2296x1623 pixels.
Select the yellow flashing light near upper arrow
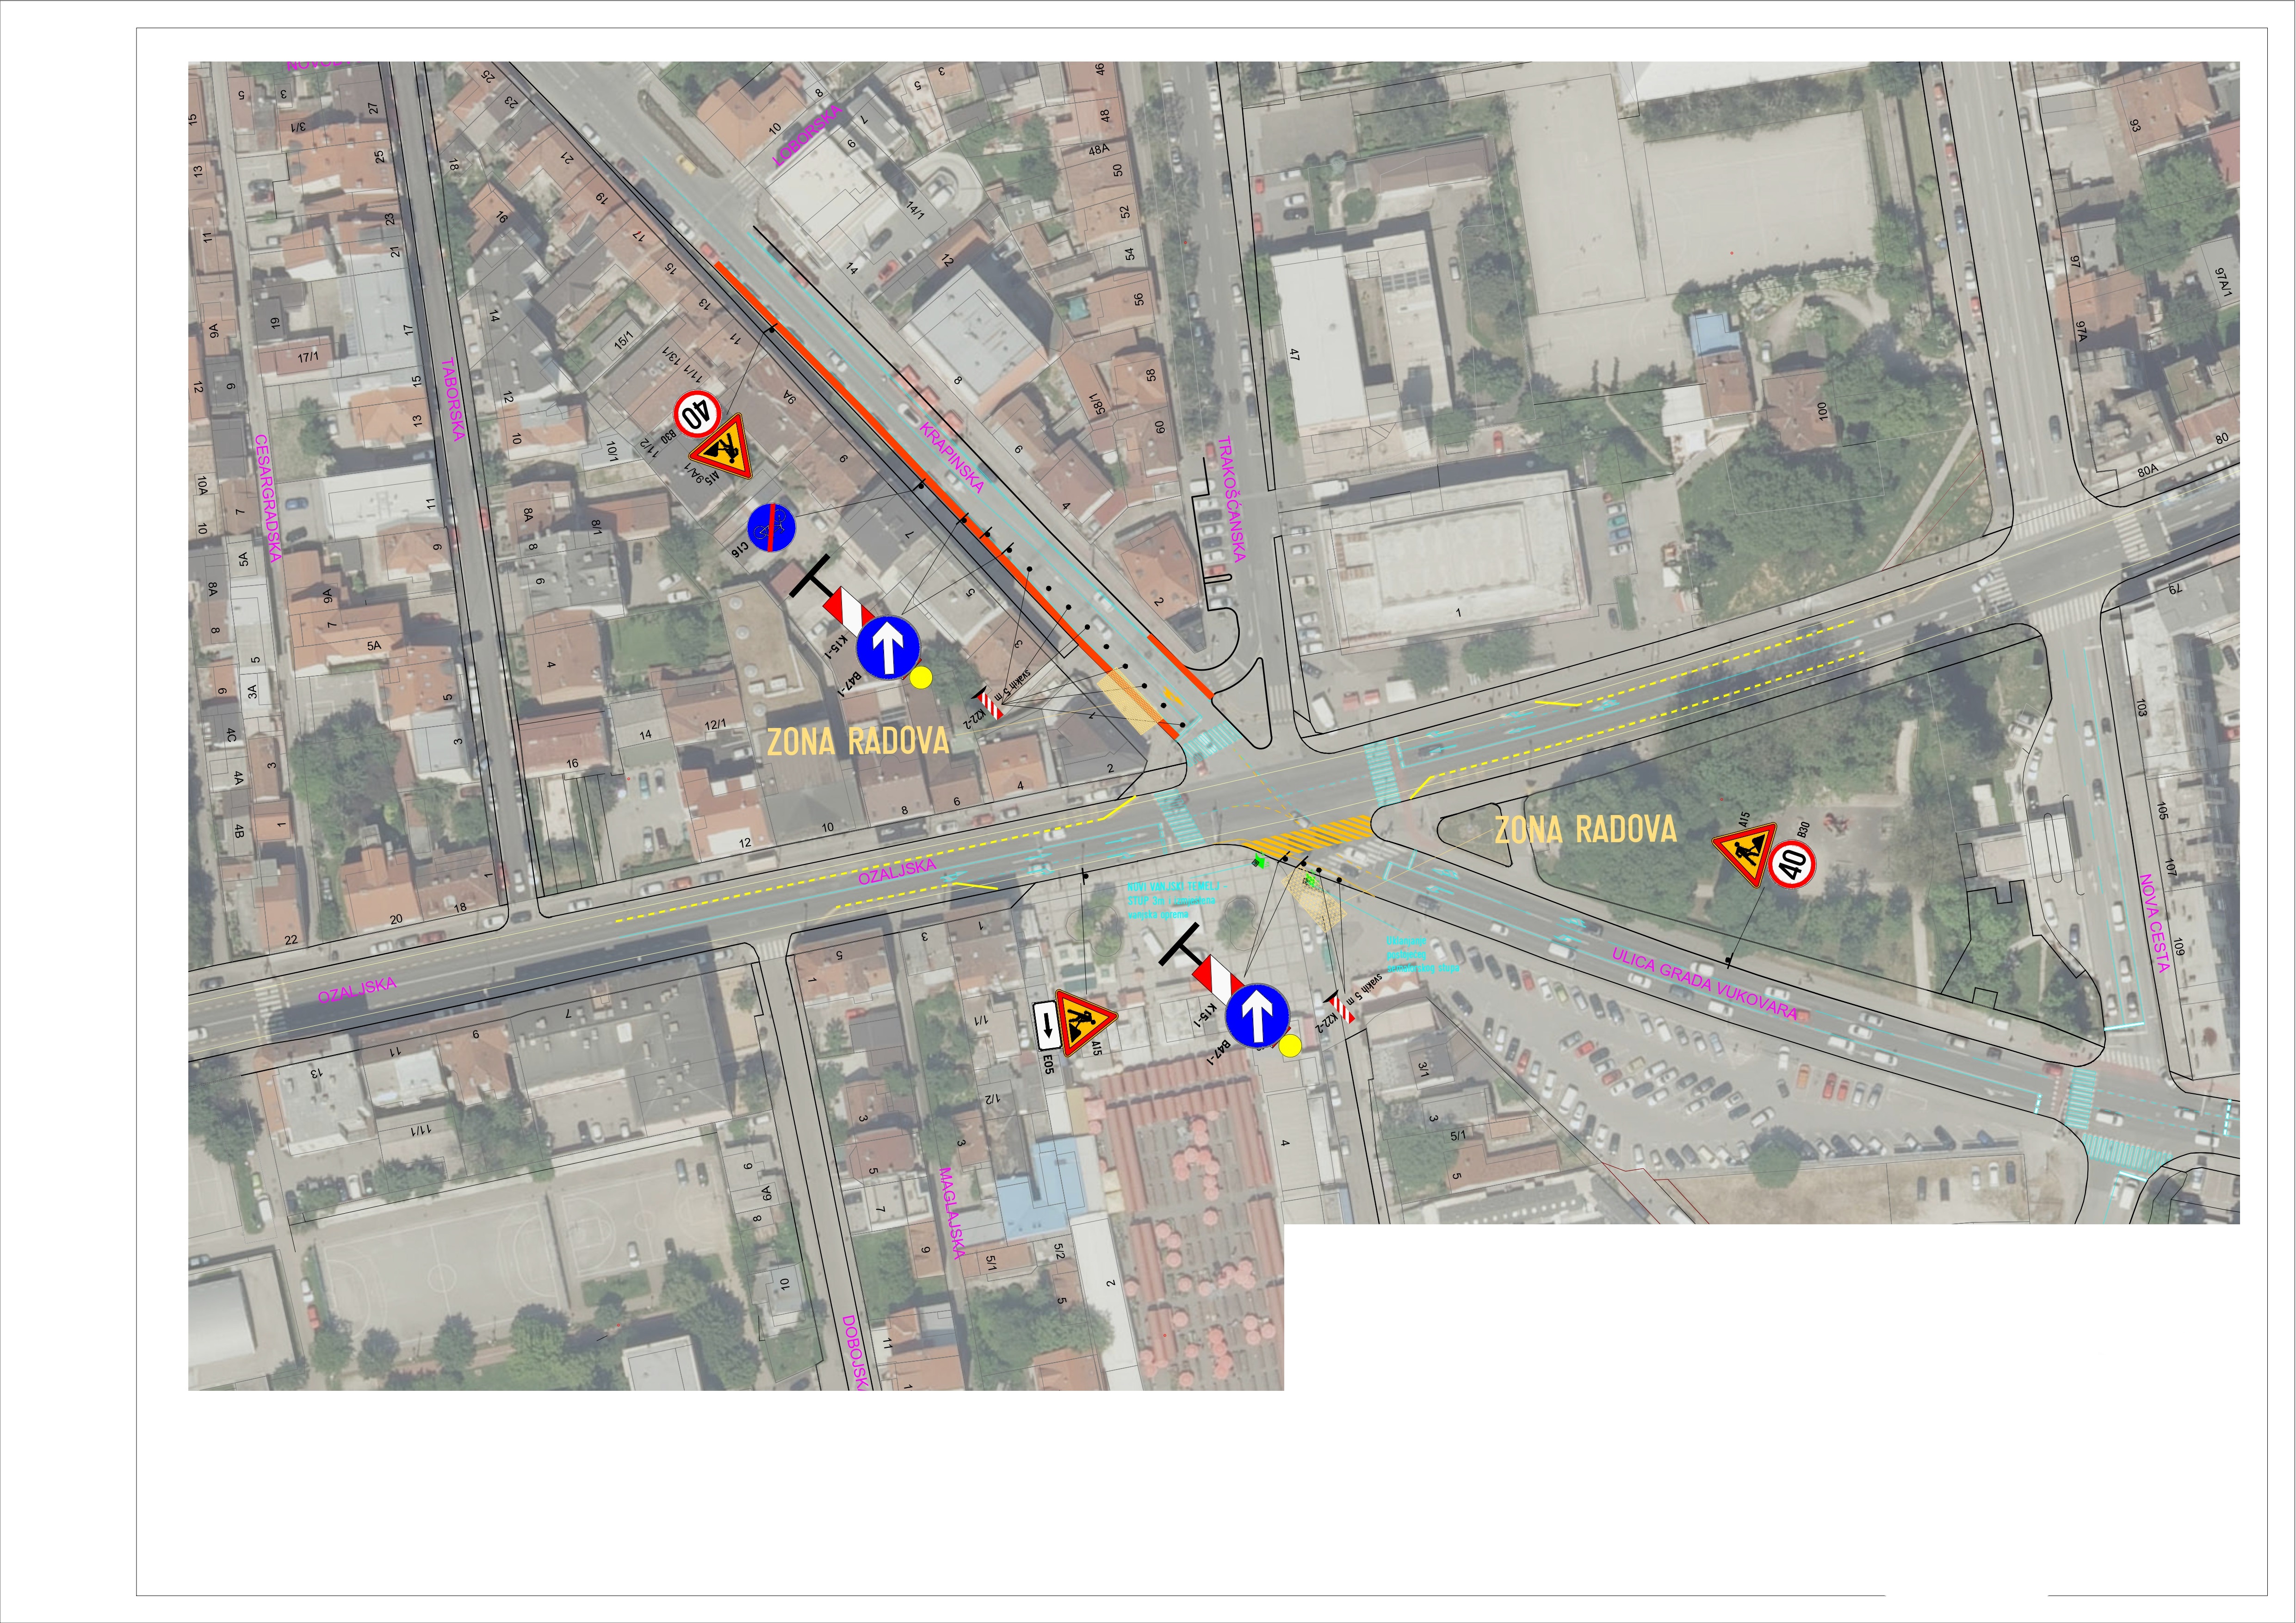921,678
